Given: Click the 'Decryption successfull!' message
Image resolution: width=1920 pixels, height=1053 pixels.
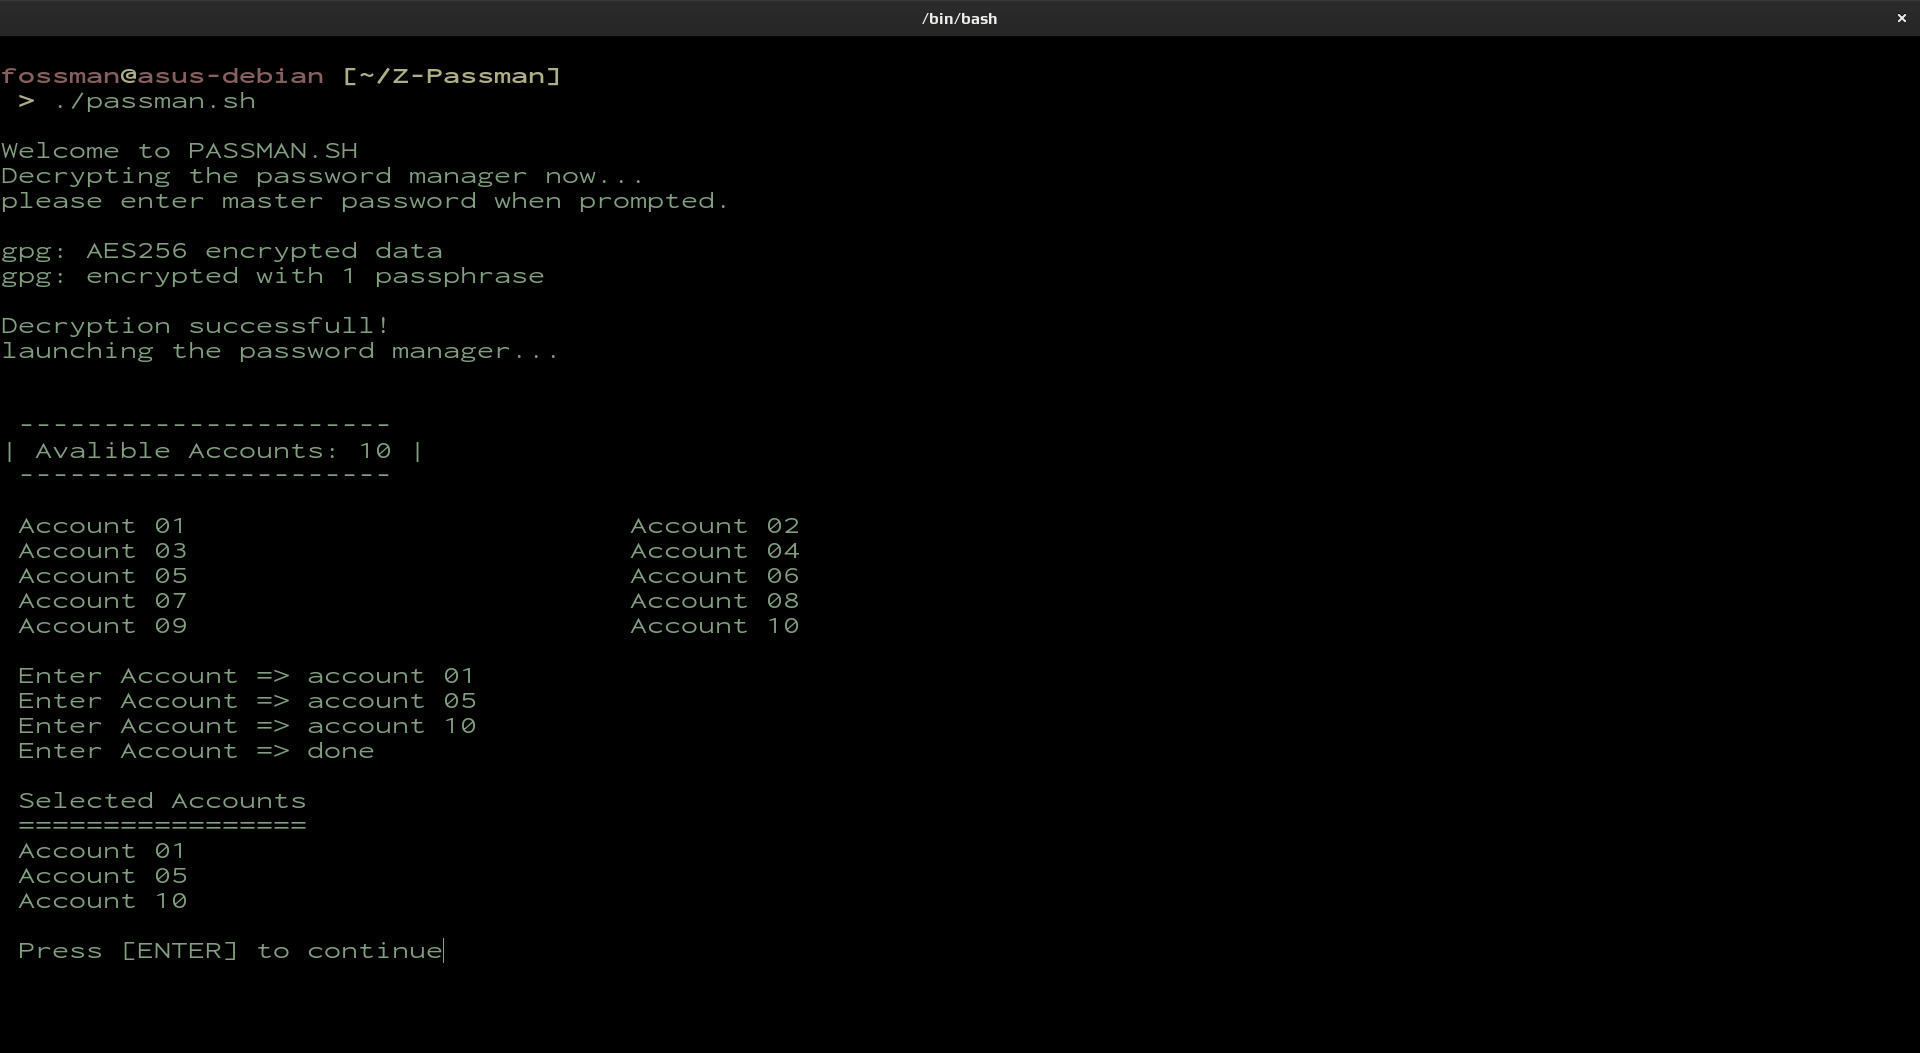Looking at the screenshot, I should (x=195, y=326).
